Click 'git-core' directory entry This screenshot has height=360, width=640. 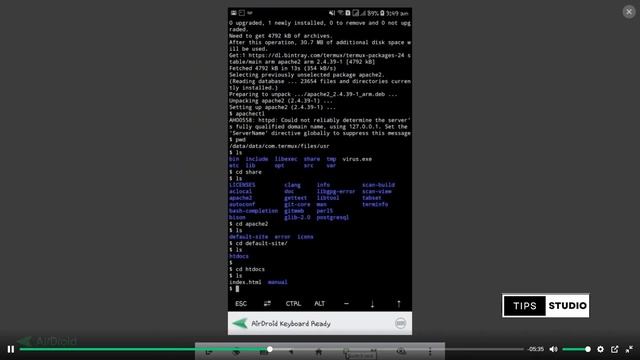297,204
